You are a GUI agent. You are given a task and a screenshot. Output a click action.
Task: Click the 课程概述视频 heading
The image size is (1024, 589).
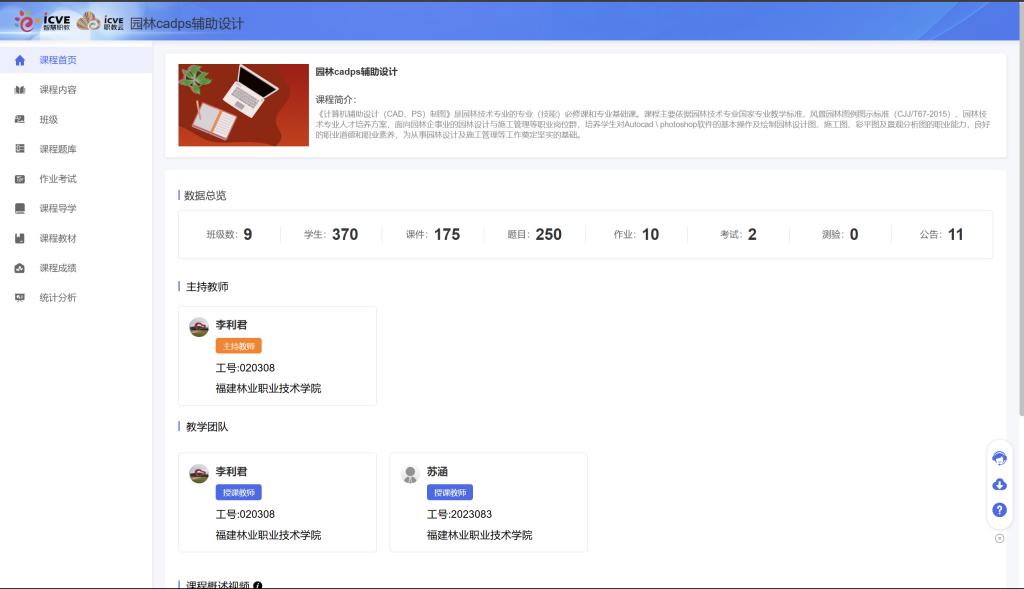[x=217, y=585]
